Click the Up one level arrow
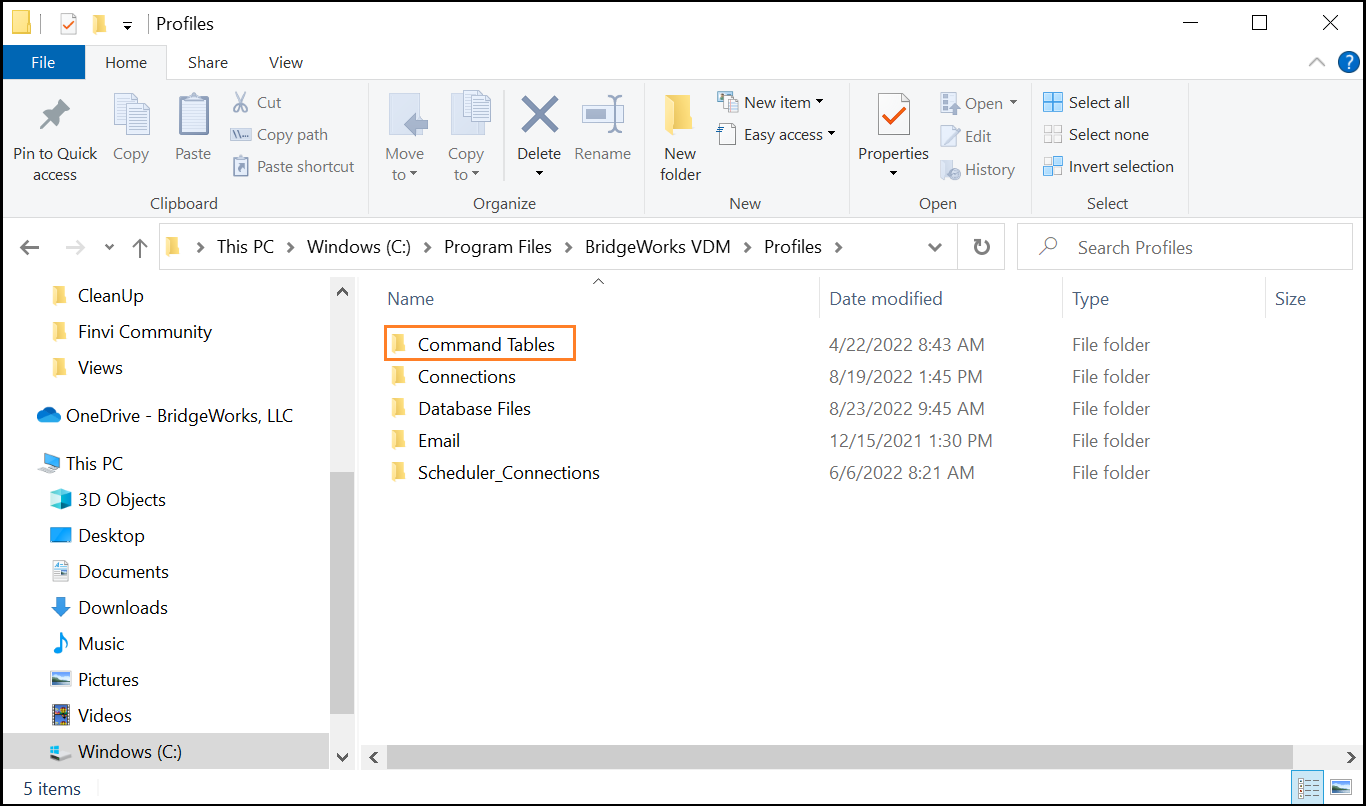The height and width of the screenshot is (806, 1366). 140,247
